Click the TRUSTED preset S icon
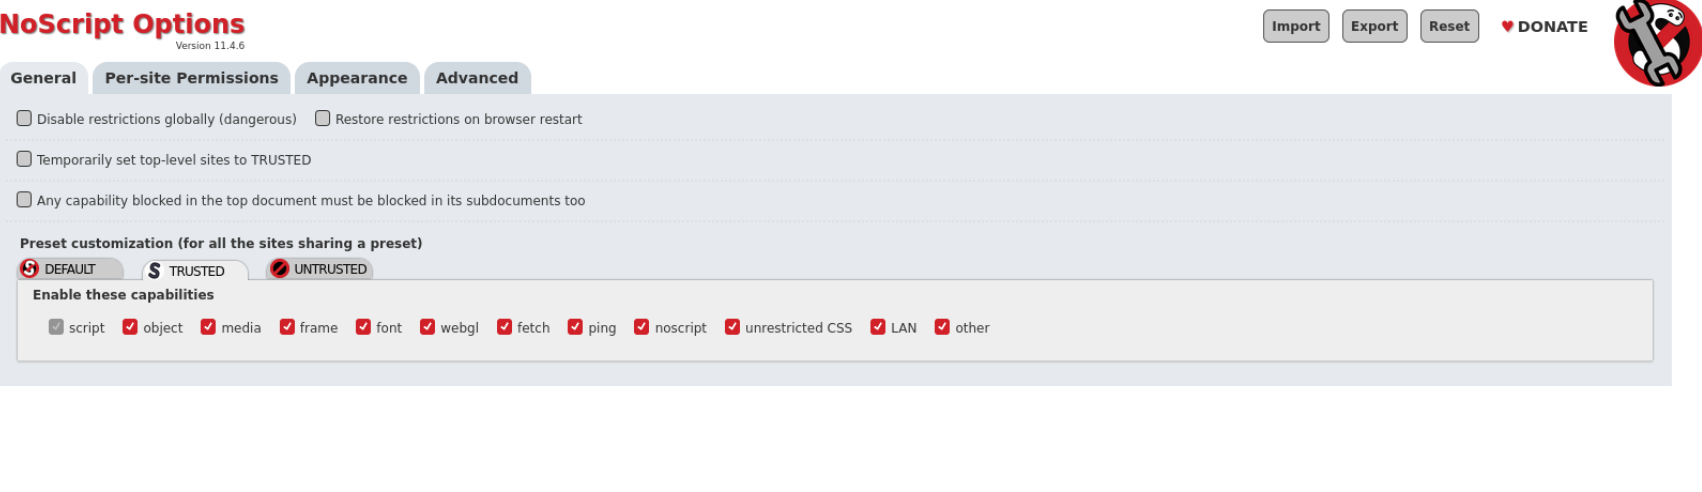 (x=154, y=271)
